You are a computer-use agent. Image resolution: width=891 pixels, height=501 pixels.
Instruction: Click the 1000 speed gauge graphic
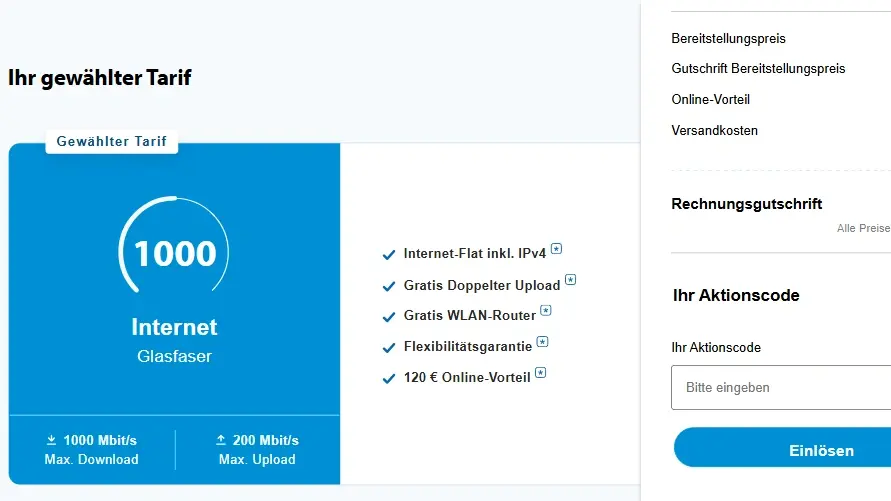(174, 245)
